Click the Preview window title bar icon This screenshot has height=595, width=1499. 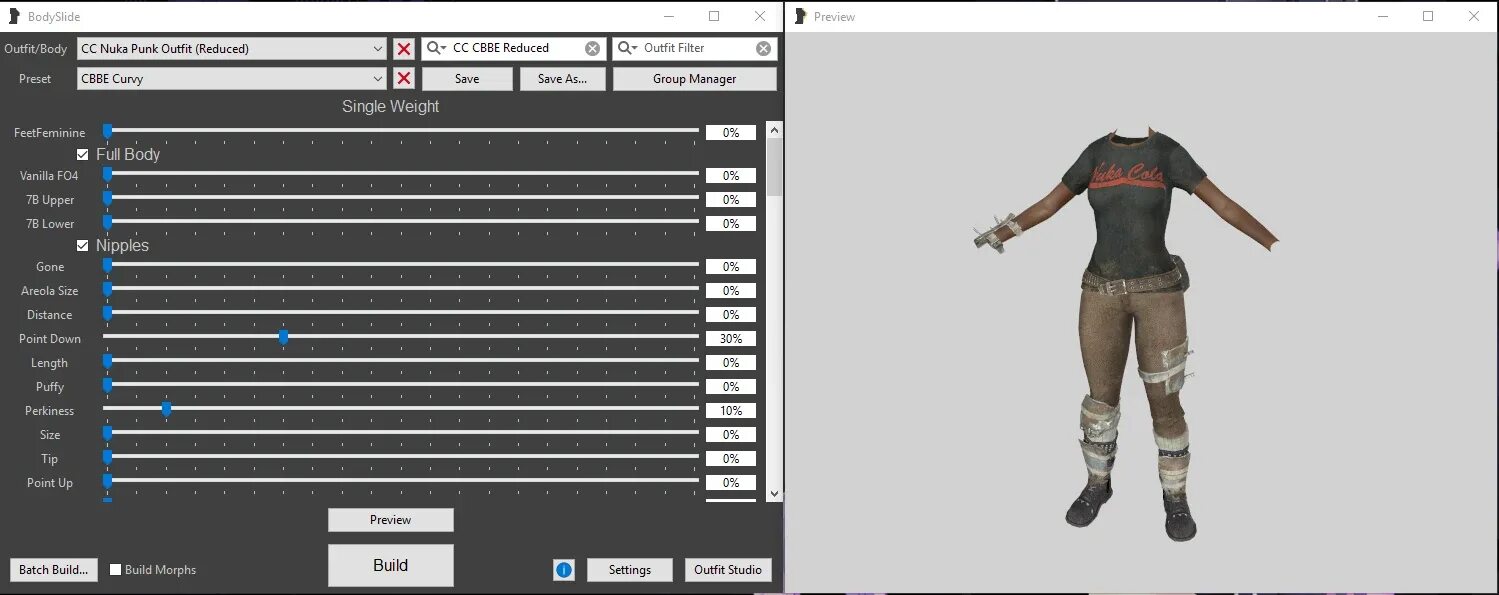(800, 16)
